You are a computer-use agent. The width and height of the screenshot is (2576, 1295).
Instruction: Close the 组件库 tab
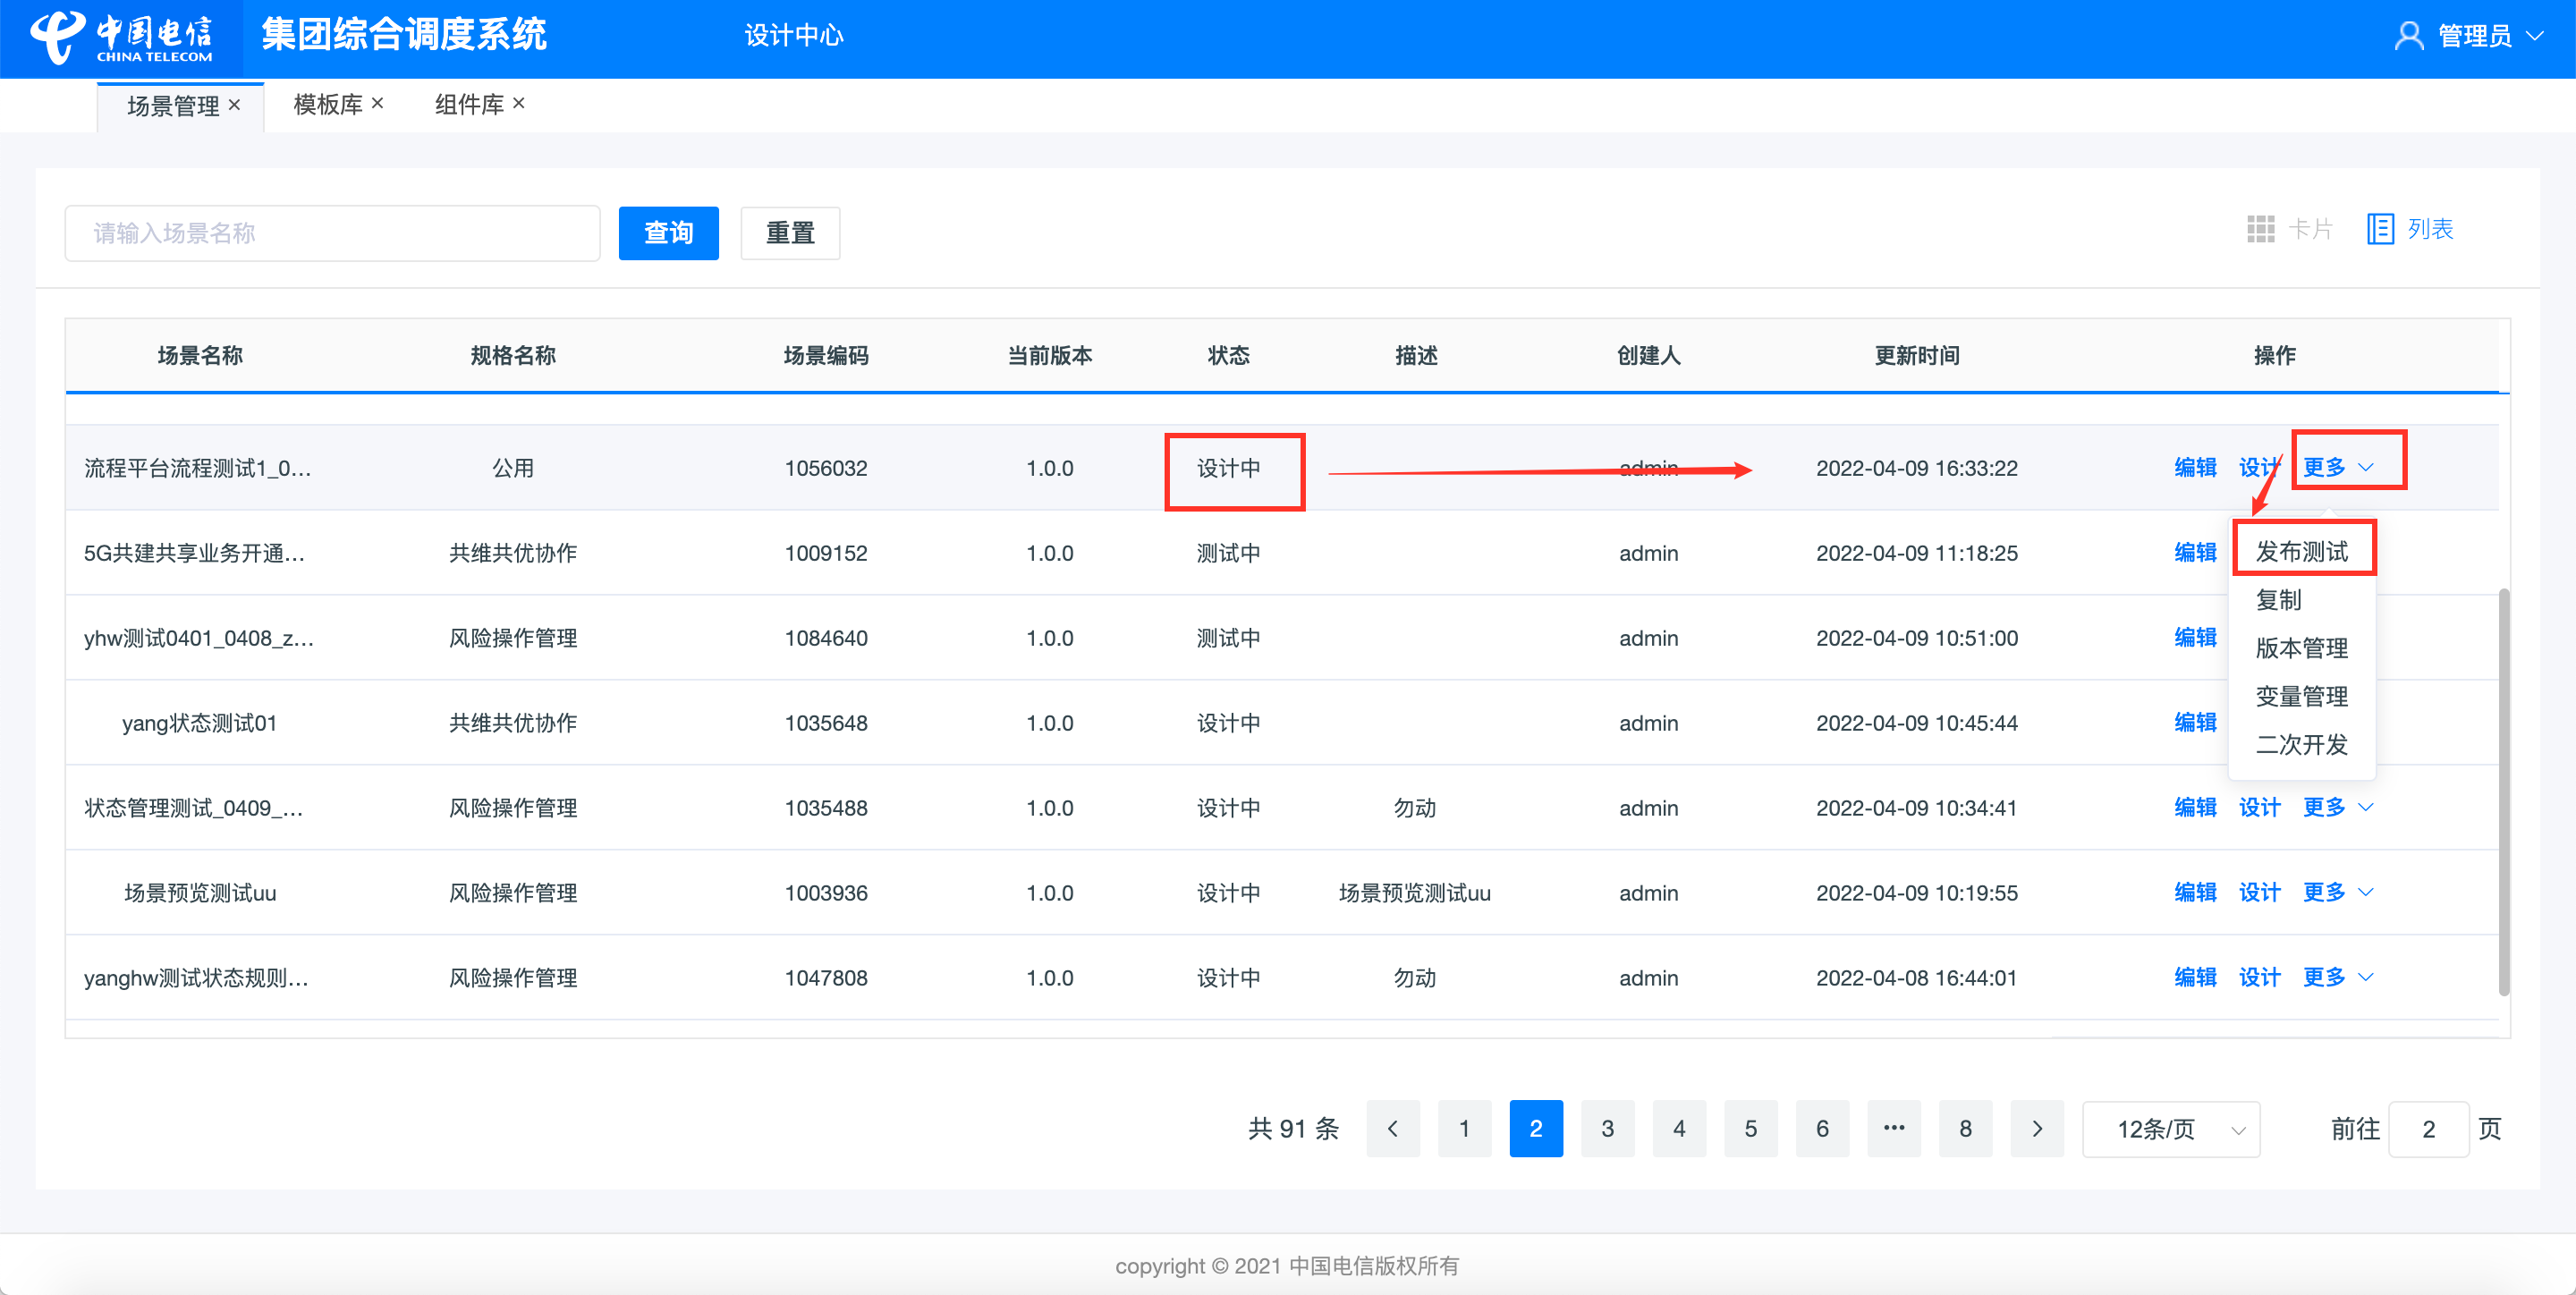519,103
